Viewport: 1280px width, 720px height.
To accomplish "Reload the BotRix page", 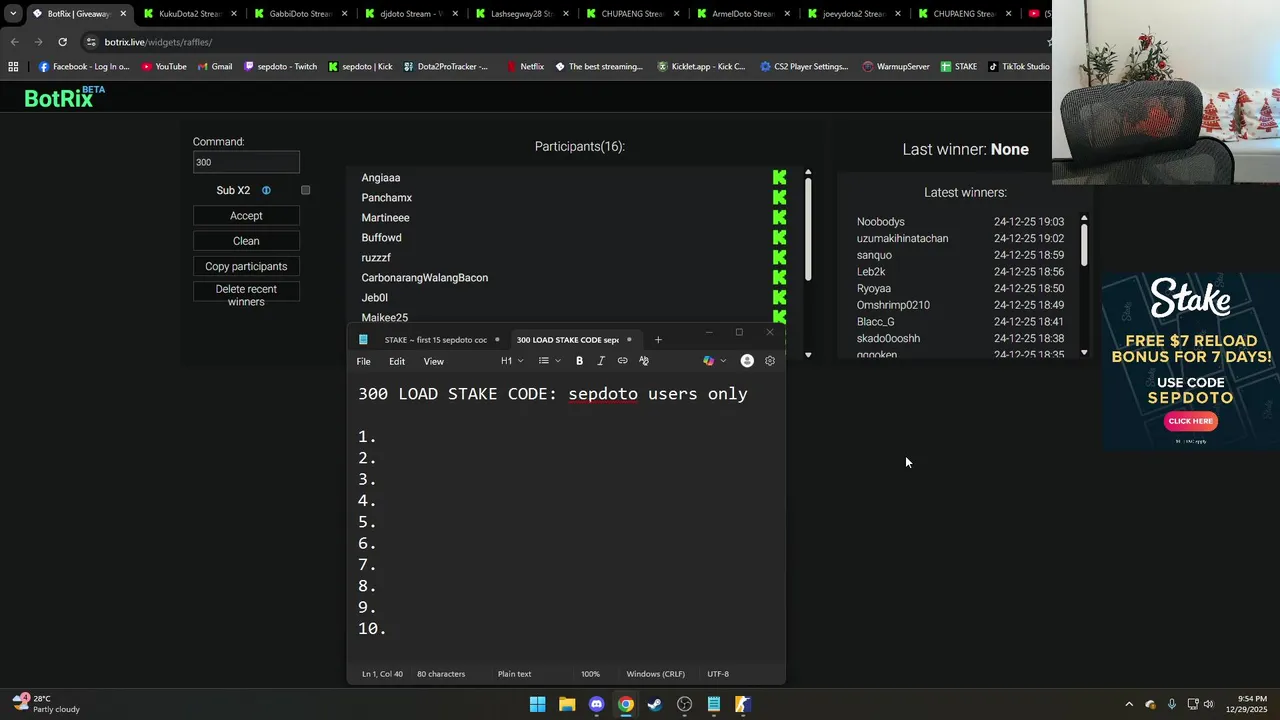I will [x=62, y=42].
